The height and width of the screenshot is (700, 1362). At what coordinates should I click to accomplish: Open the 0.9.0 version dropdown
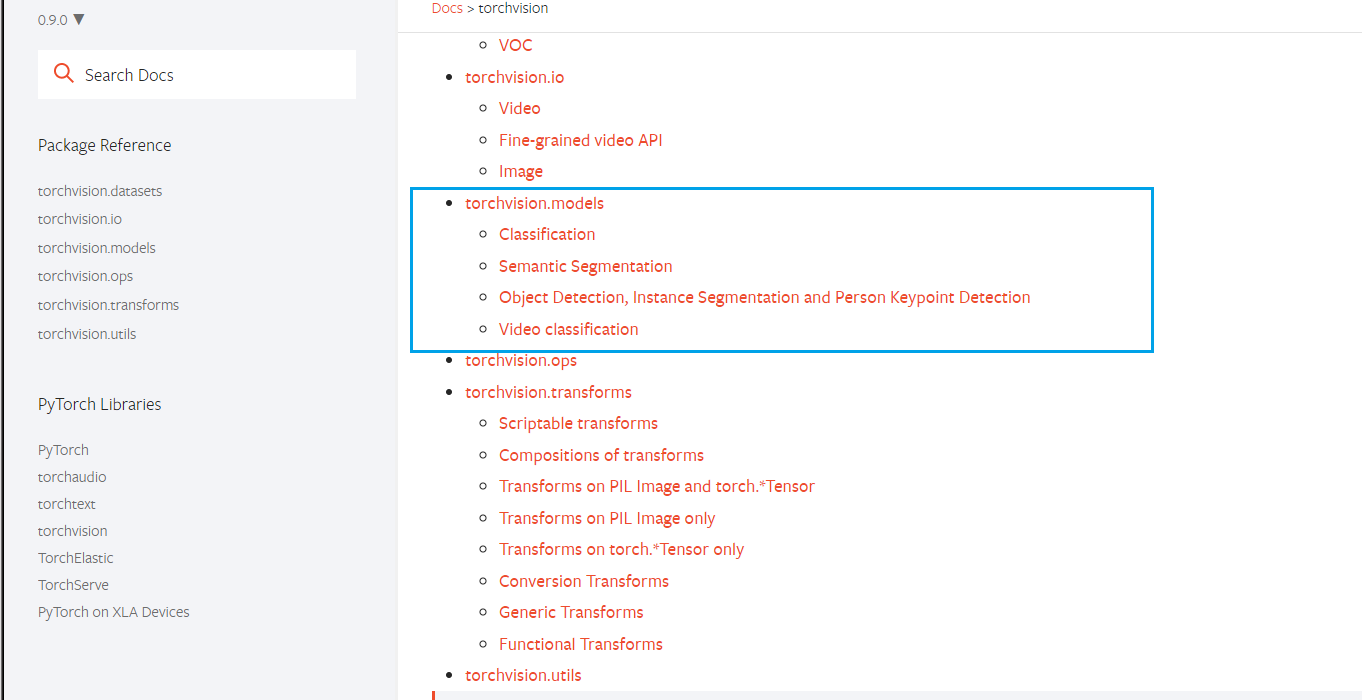coord(61,20)
